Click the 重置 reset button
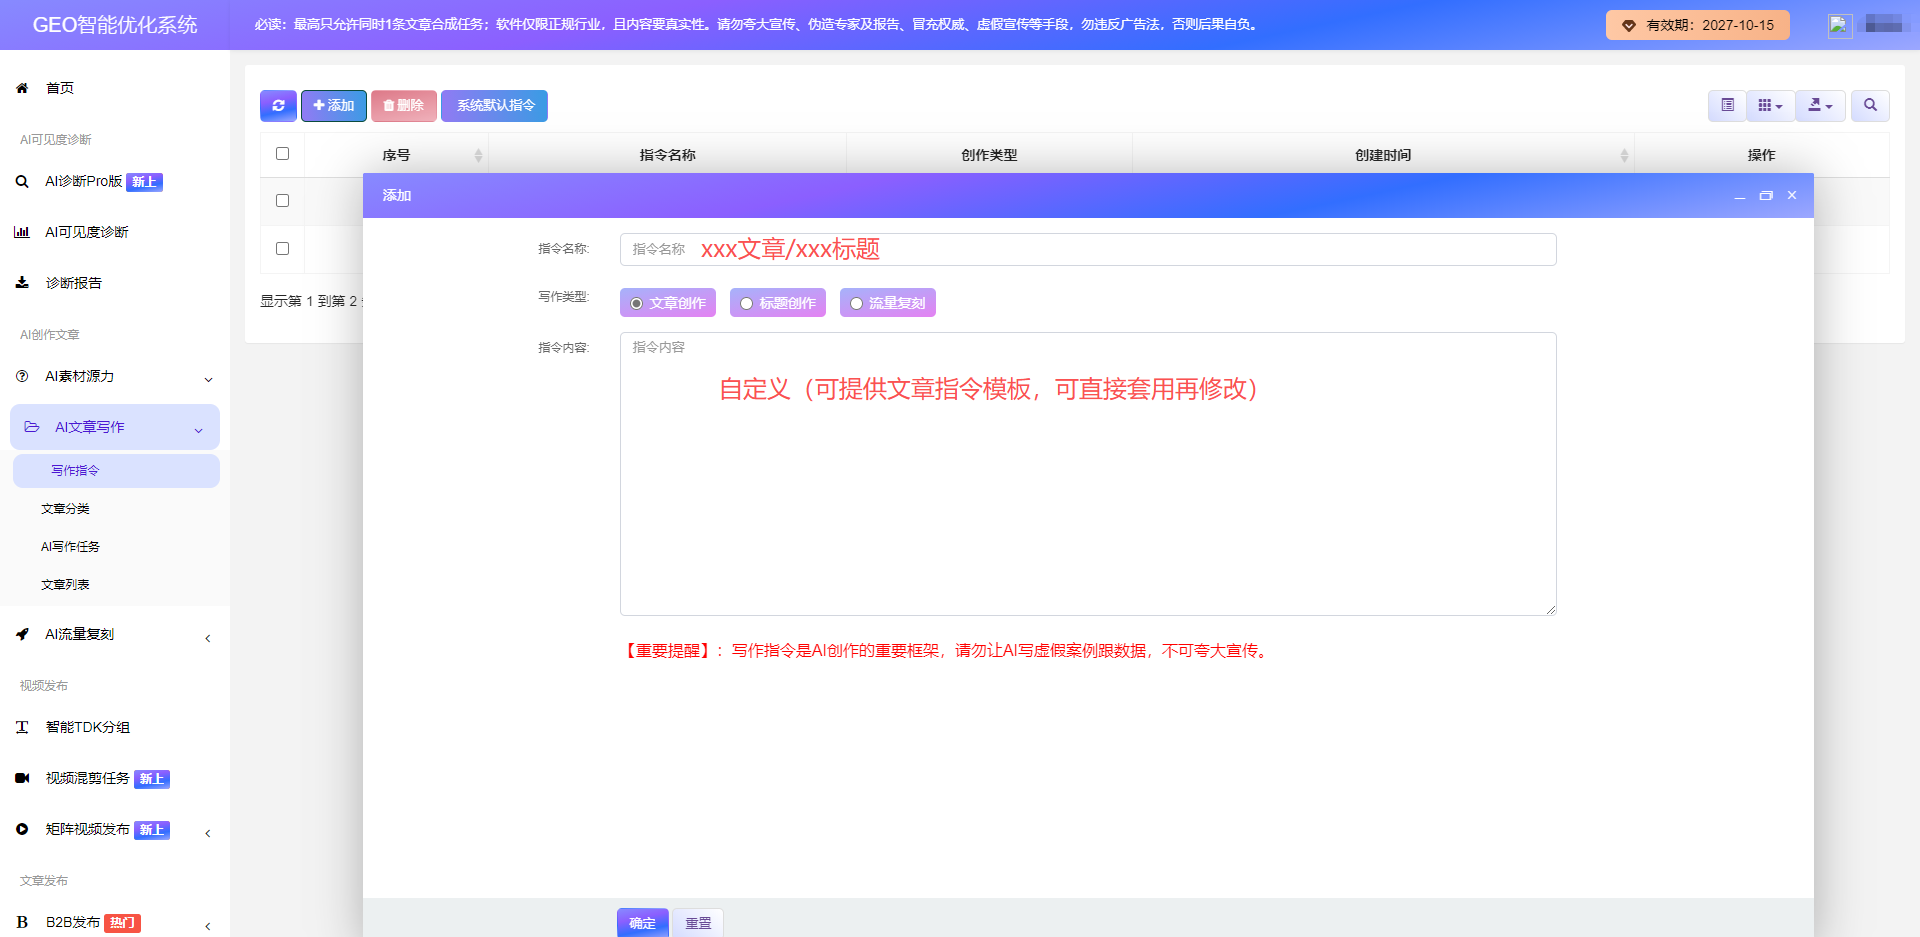The height and width of the screenshot is (937, 1920). point(698,923)
